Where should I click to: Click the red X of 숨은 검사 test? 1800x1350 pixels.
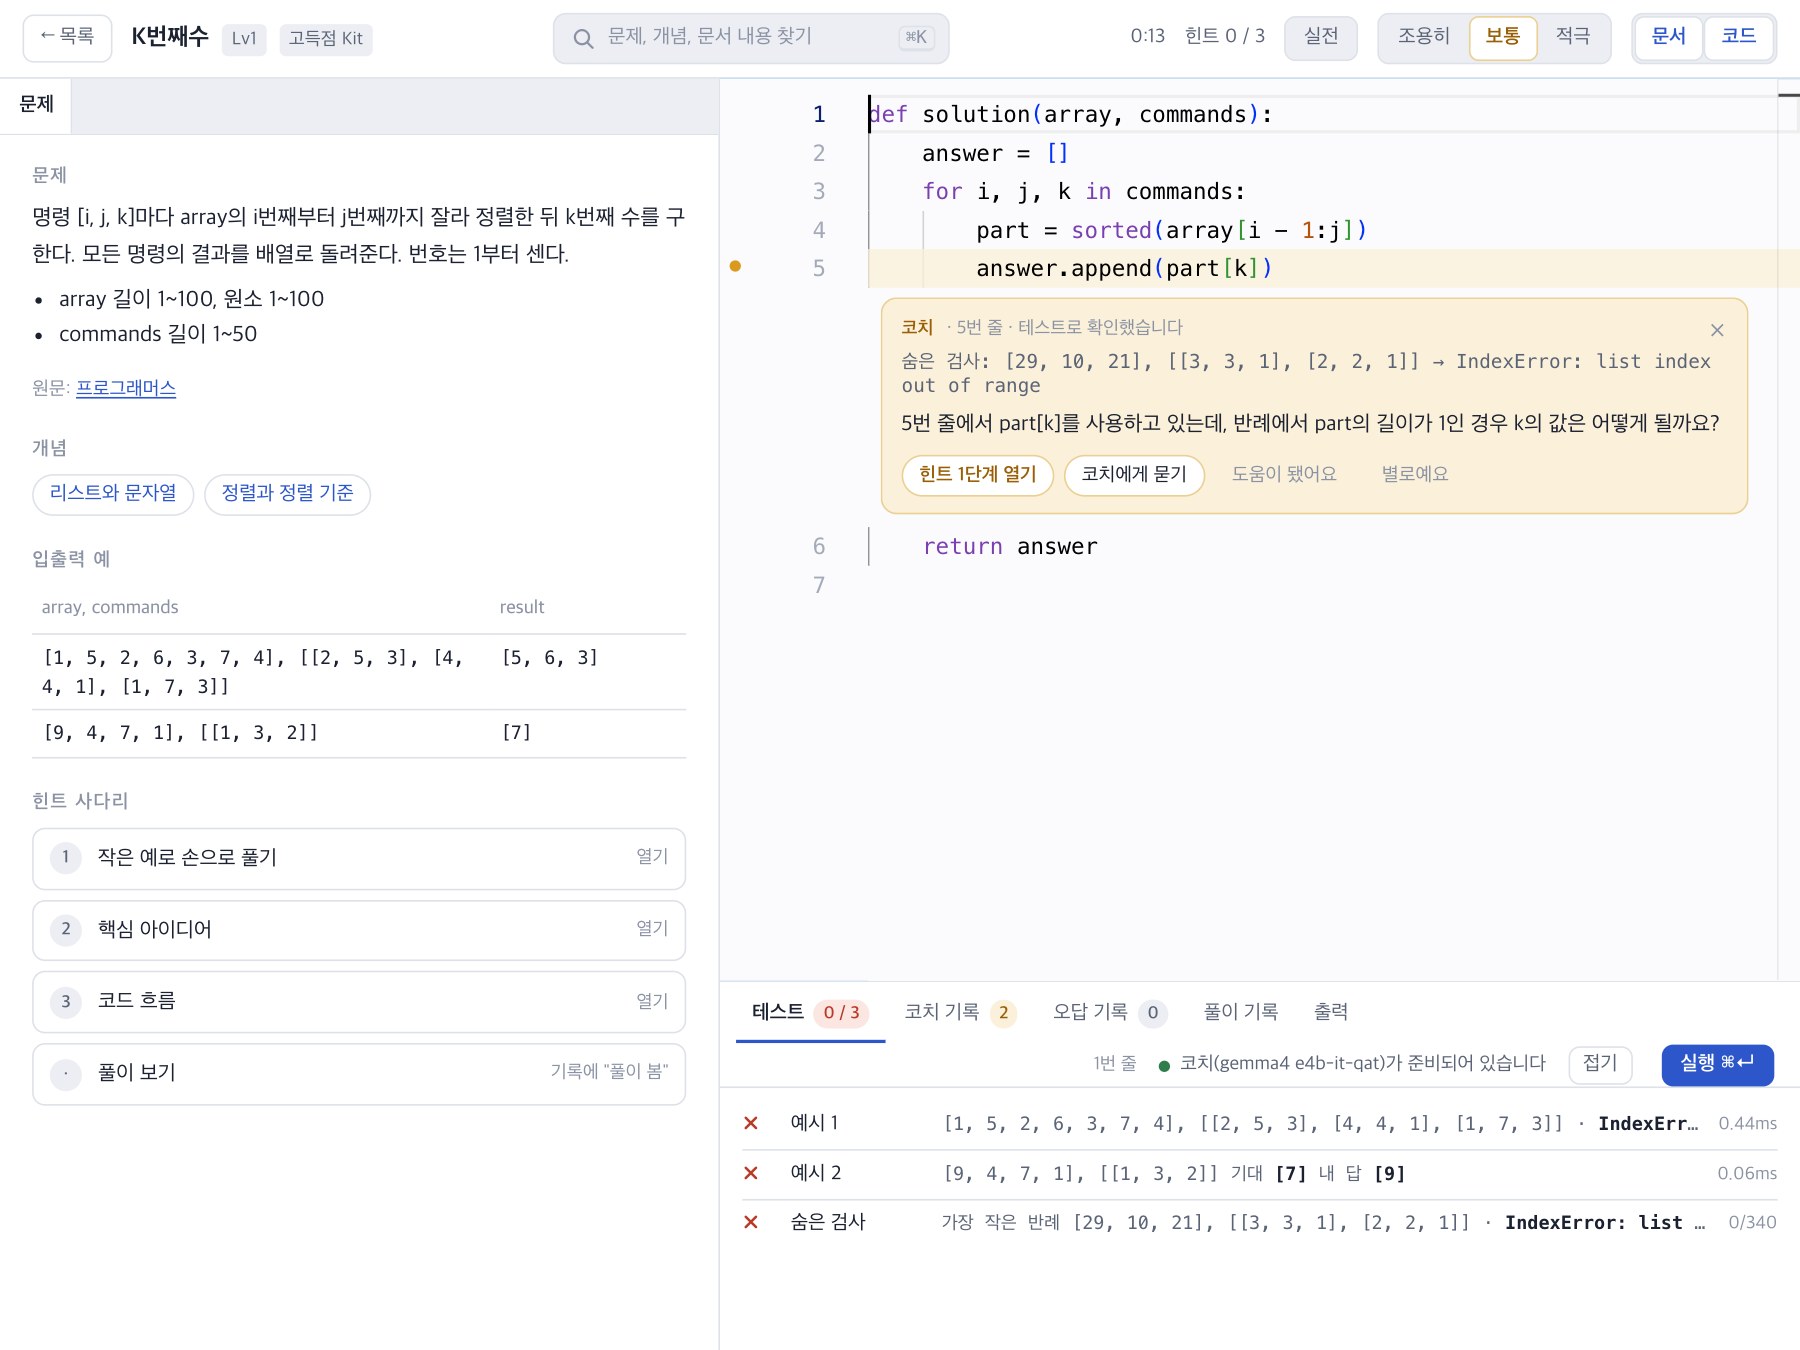751,1222
